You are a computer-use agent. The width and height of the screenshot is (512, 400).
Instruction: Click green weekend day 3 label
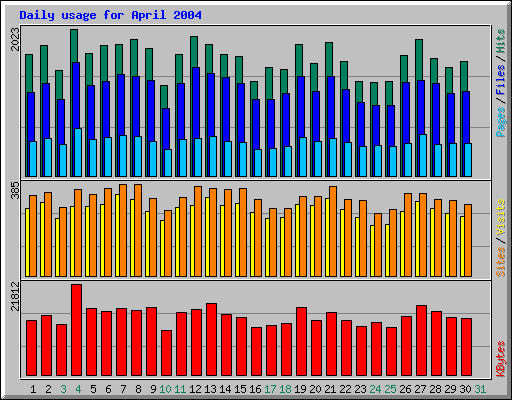63,389
